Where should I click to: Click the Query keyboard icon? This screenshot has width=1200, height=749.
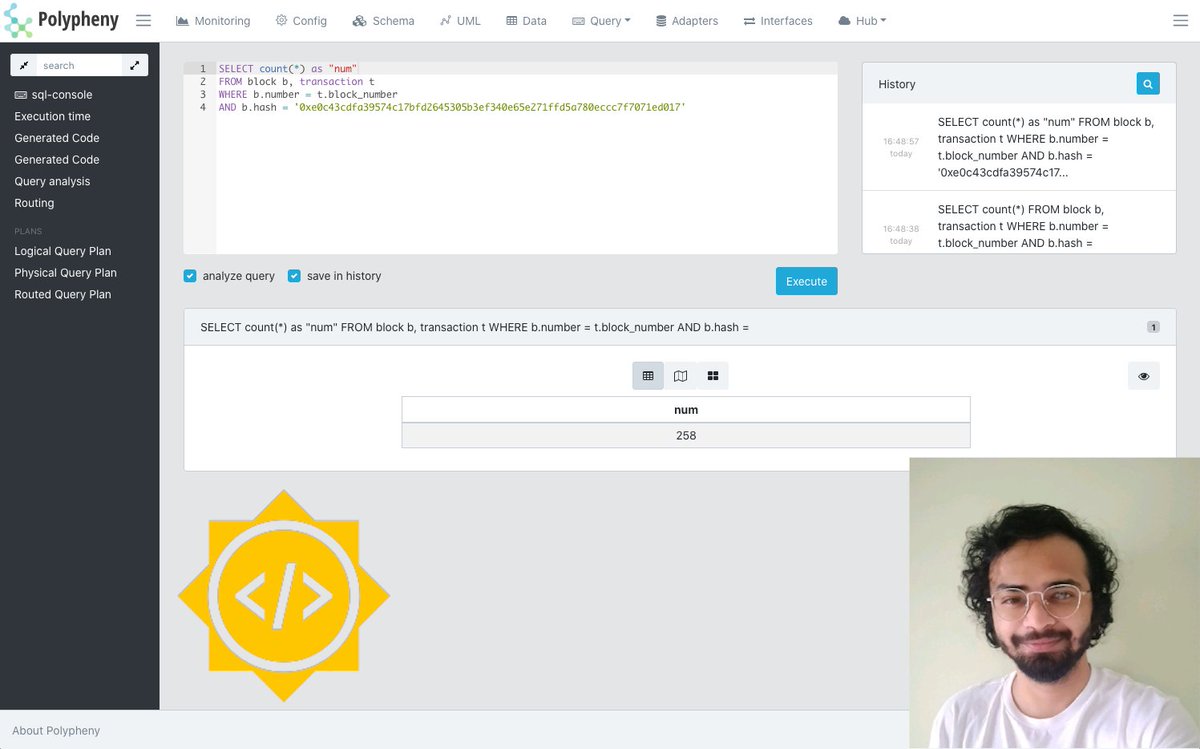579,21
